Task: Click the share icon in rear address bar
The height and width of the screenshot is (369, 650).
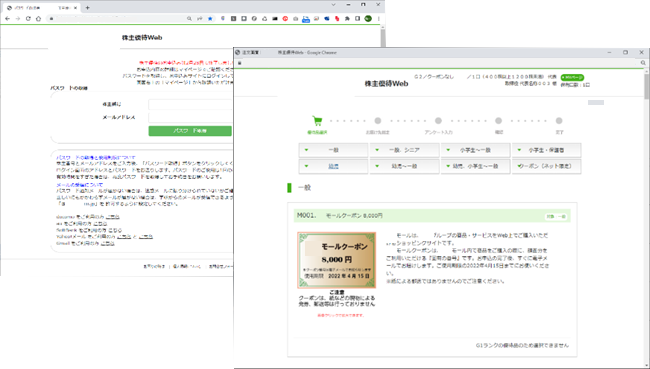Action: 200,19
